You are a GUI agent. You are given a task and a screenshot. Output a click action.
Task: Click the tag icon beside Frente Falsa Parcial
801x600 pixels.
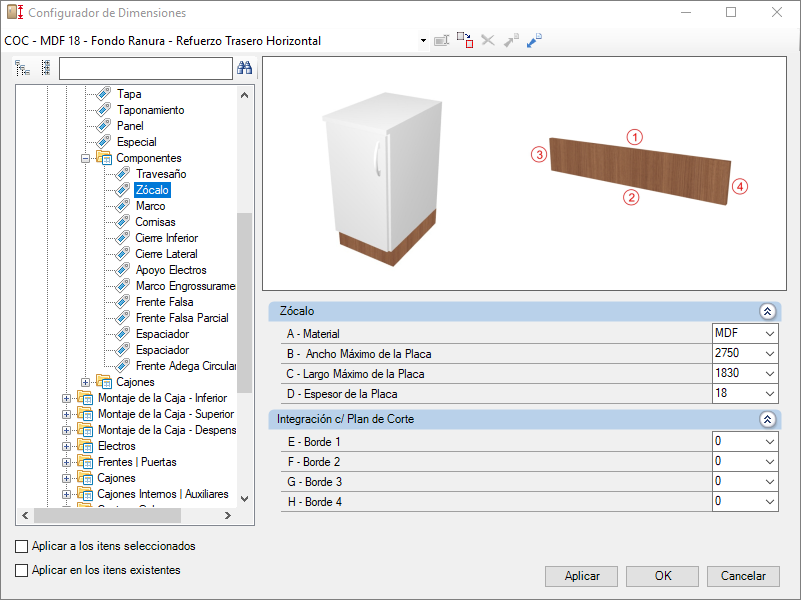coord(123,318)
